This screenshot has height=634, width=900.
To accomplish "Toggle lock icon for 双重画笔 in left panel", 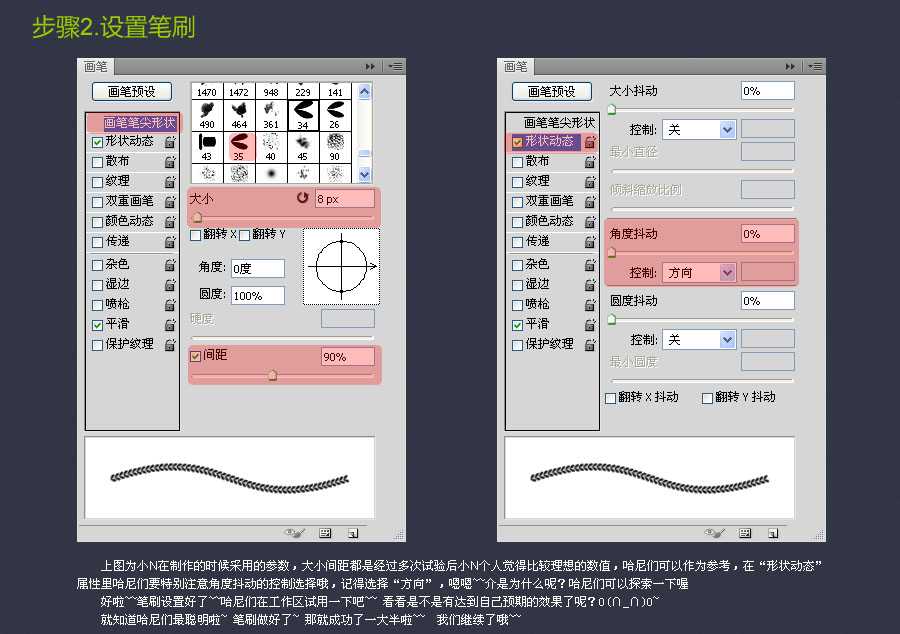I will 170,202.
